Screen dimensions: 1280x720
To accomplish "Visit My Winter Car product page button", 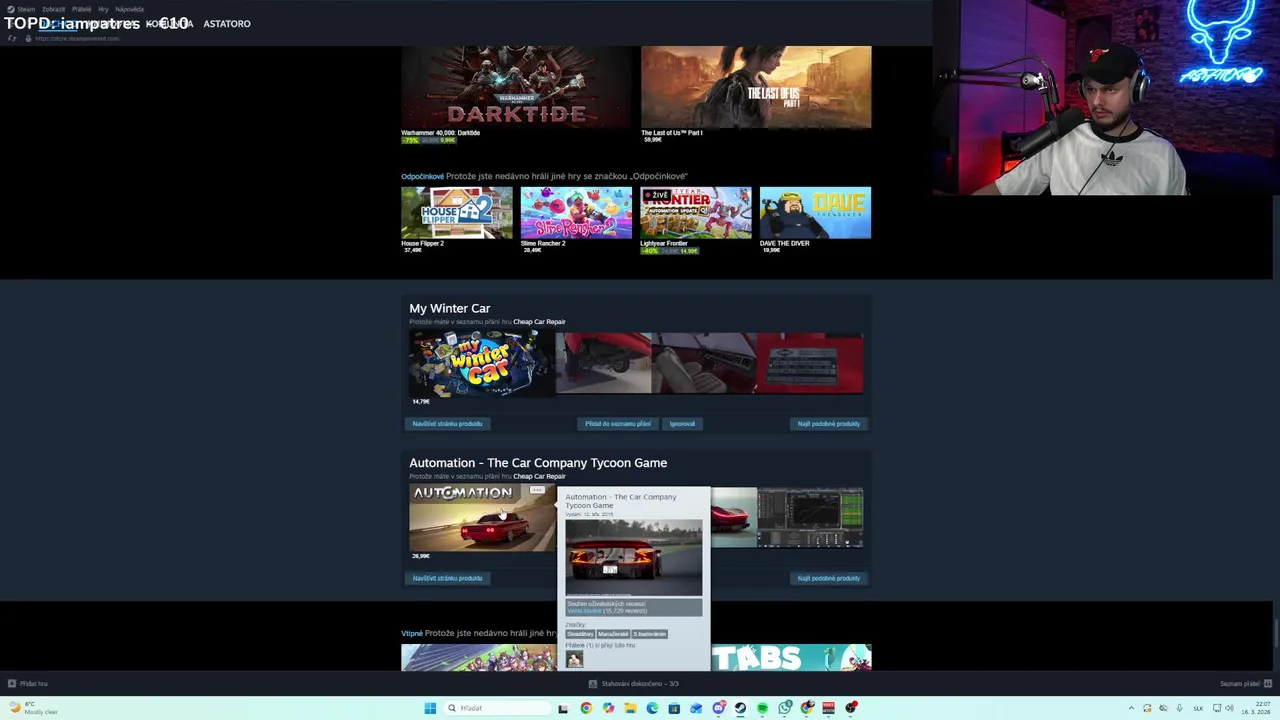I will point(447,424).
